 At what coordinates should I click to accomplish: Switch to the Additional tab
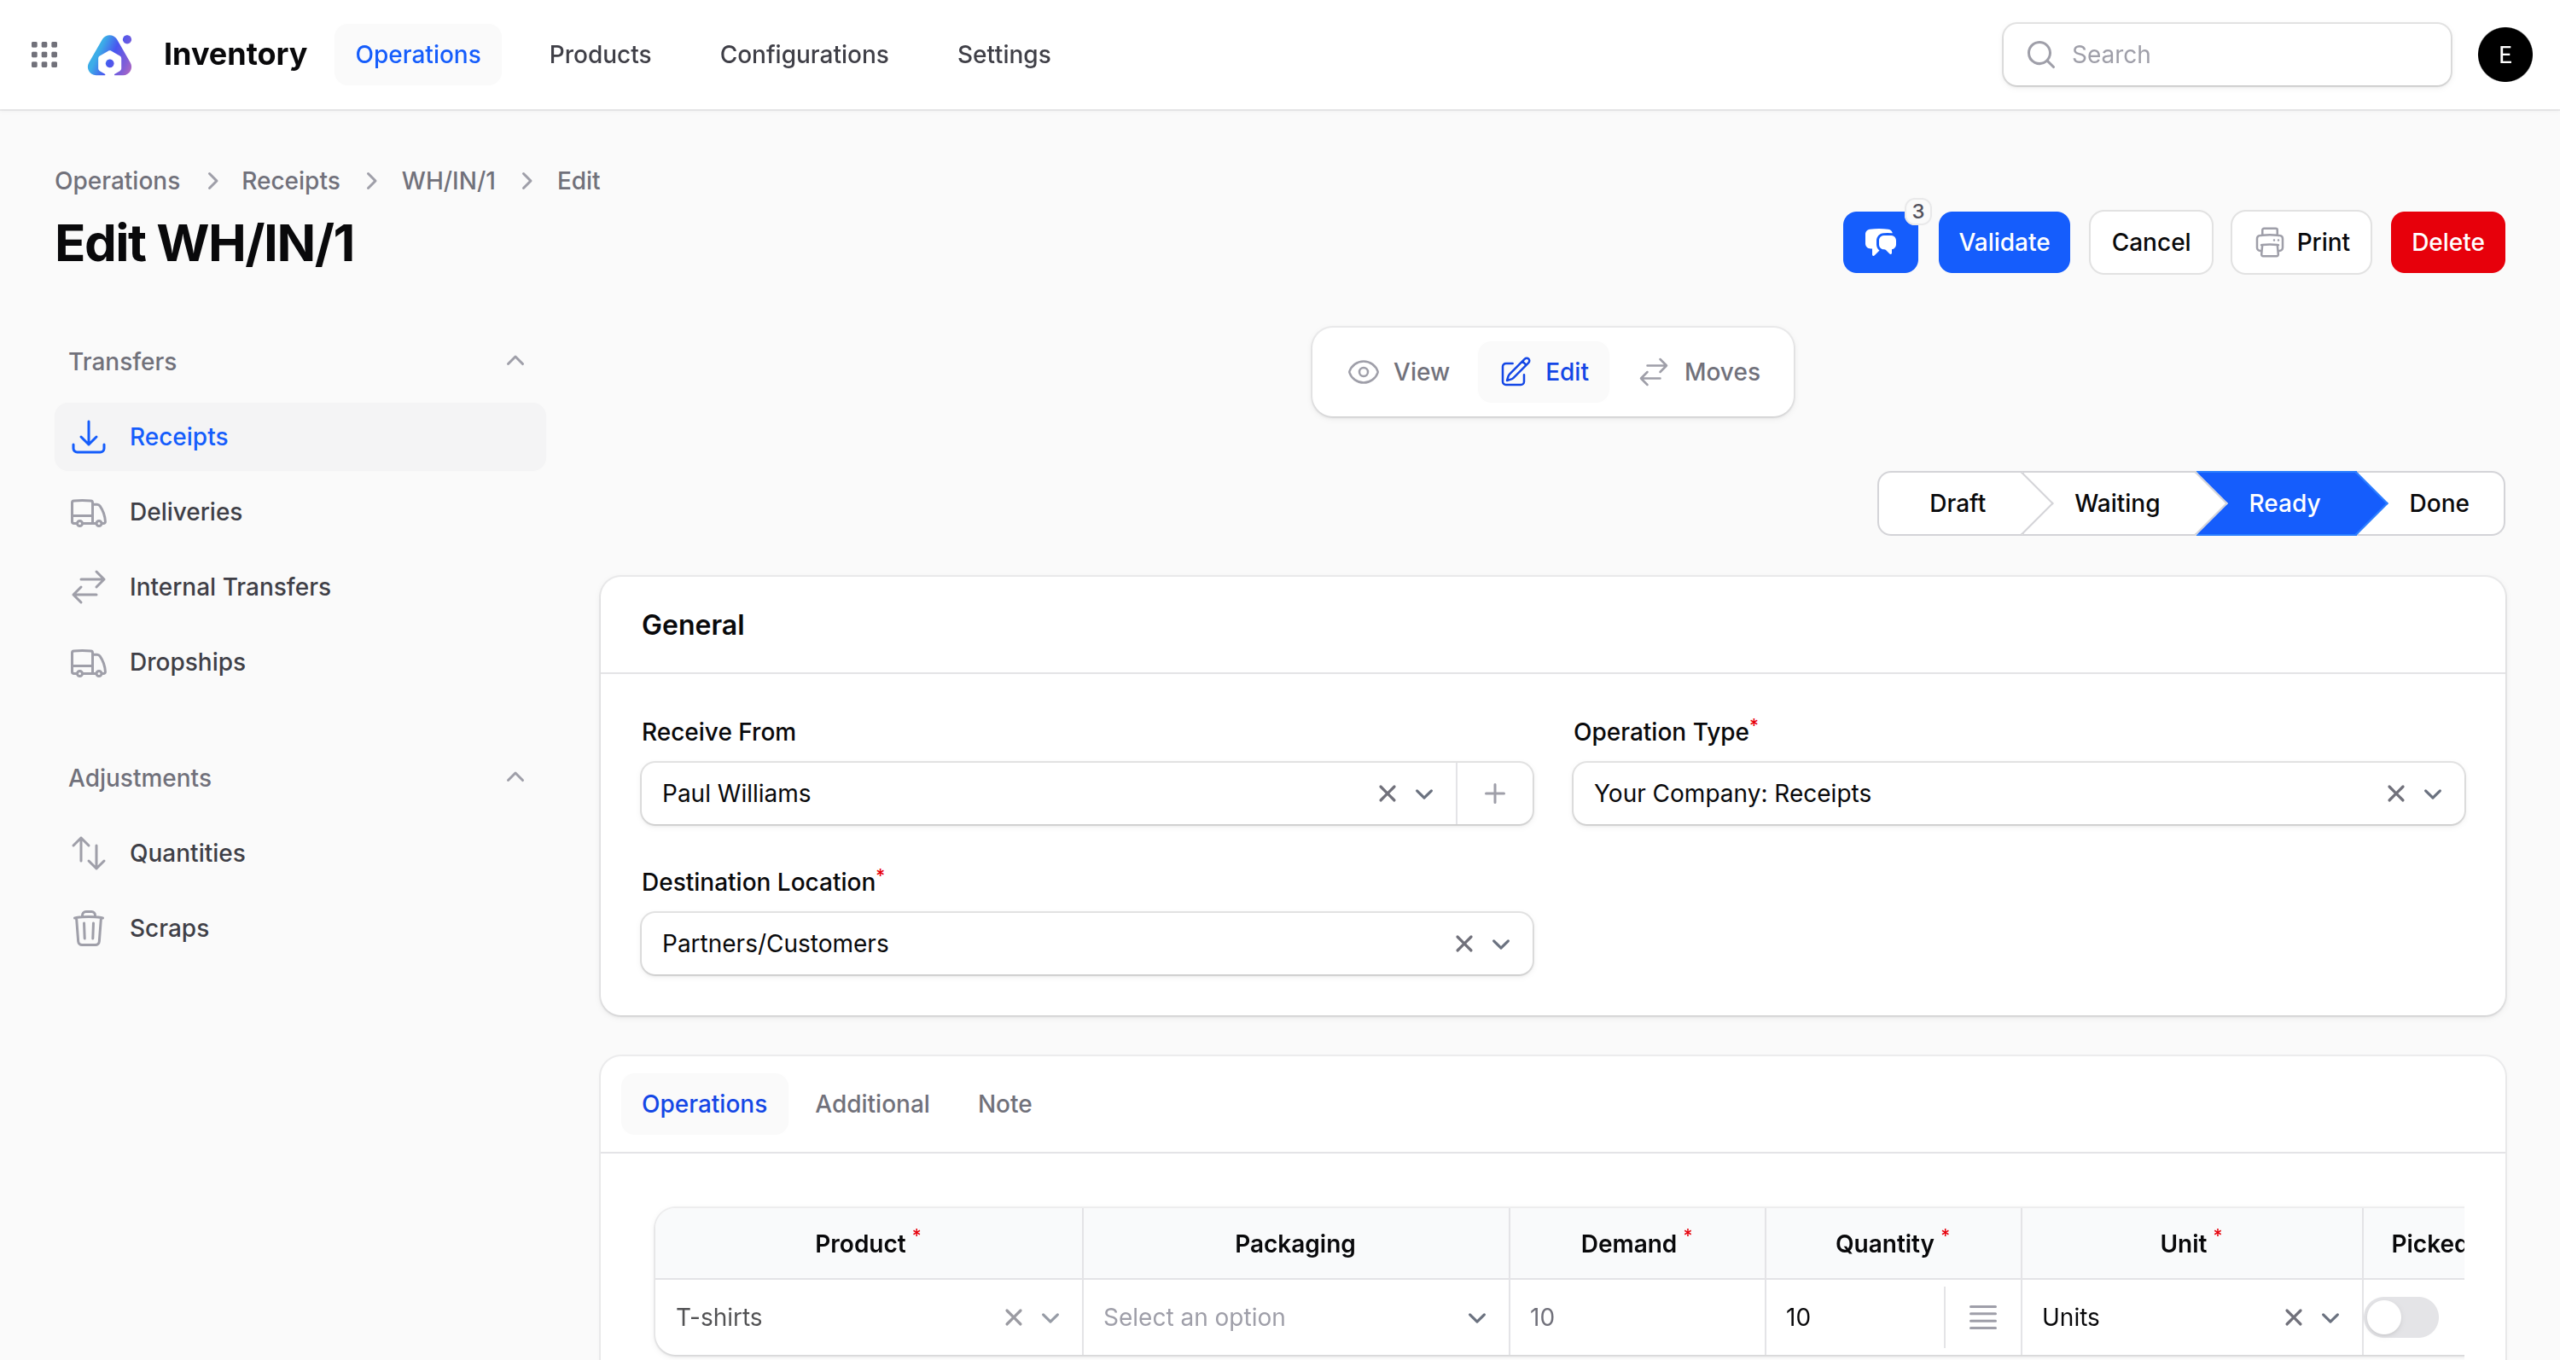(x=872, y=1104)
